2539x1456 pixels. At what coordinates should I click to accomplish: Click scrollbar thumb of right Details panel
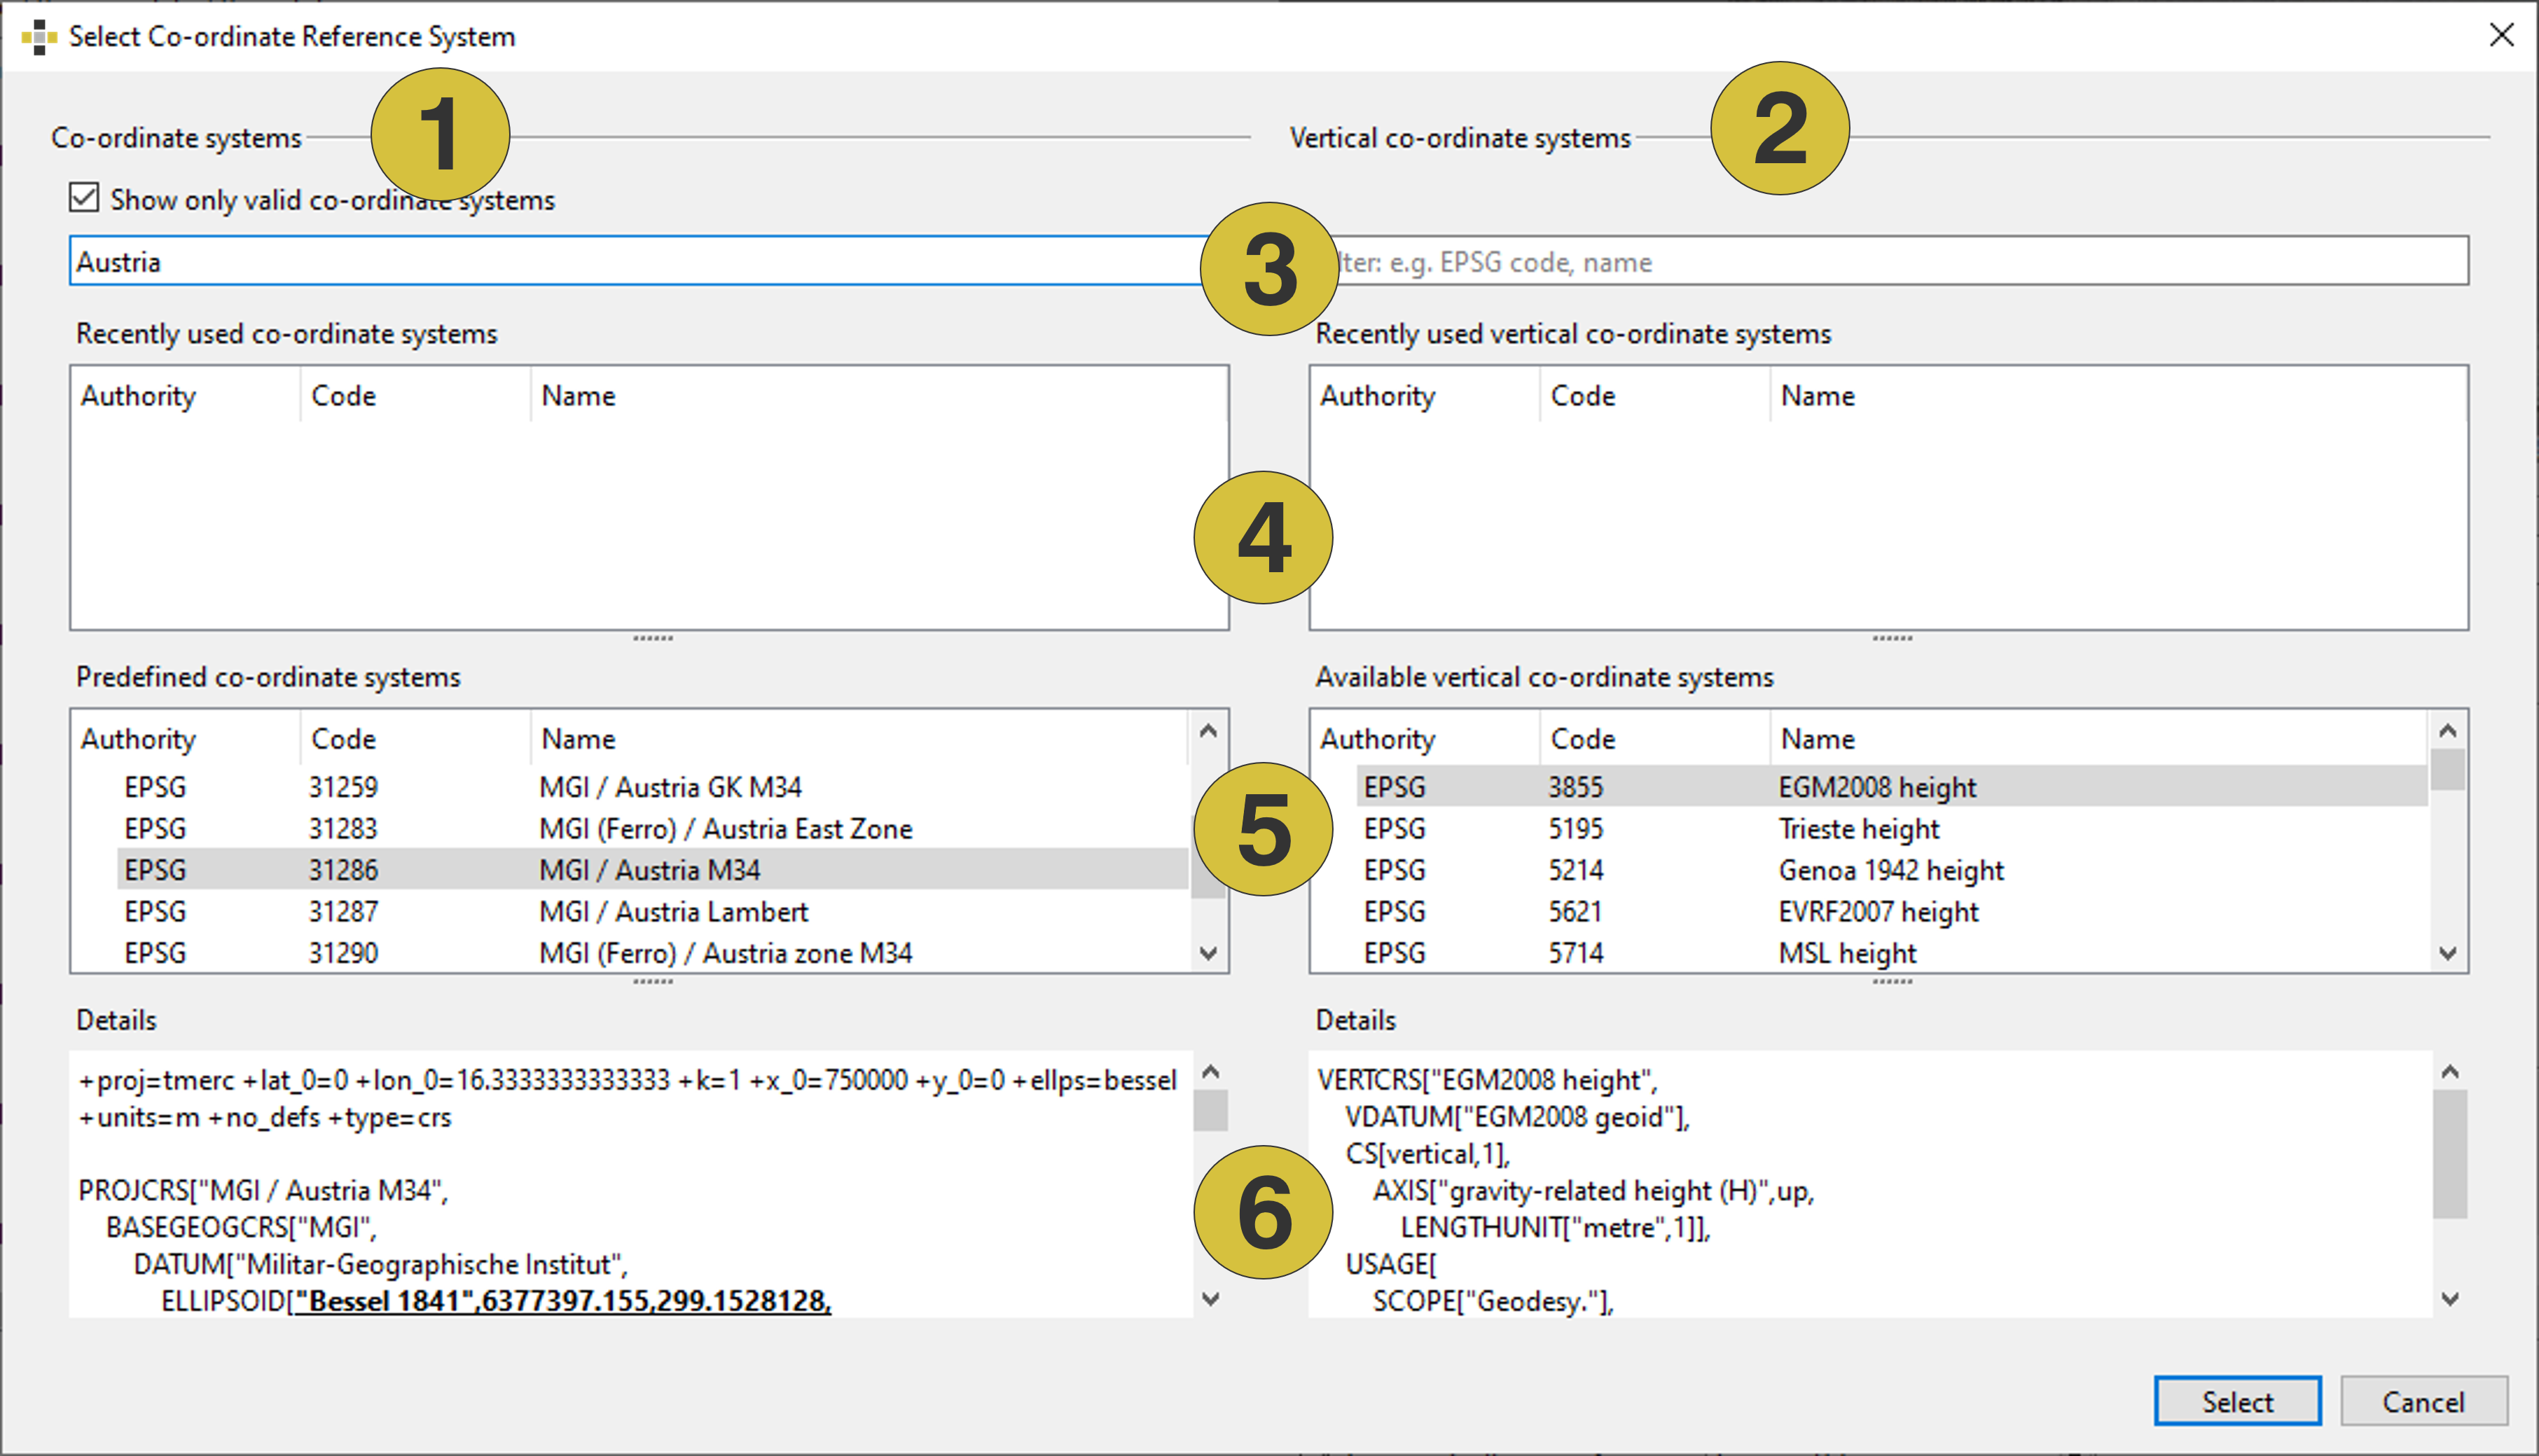point(2450,1154)
